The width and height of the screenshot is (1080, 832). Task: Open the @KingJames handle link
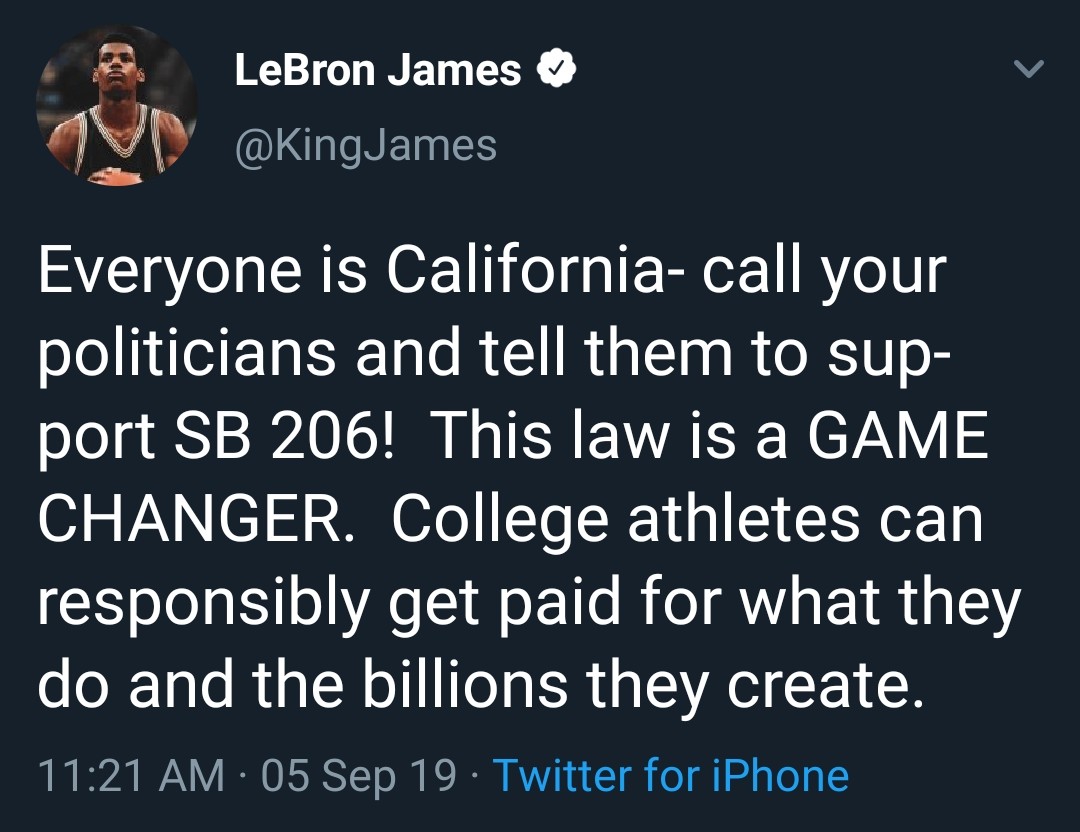click(x=365, y=146)
